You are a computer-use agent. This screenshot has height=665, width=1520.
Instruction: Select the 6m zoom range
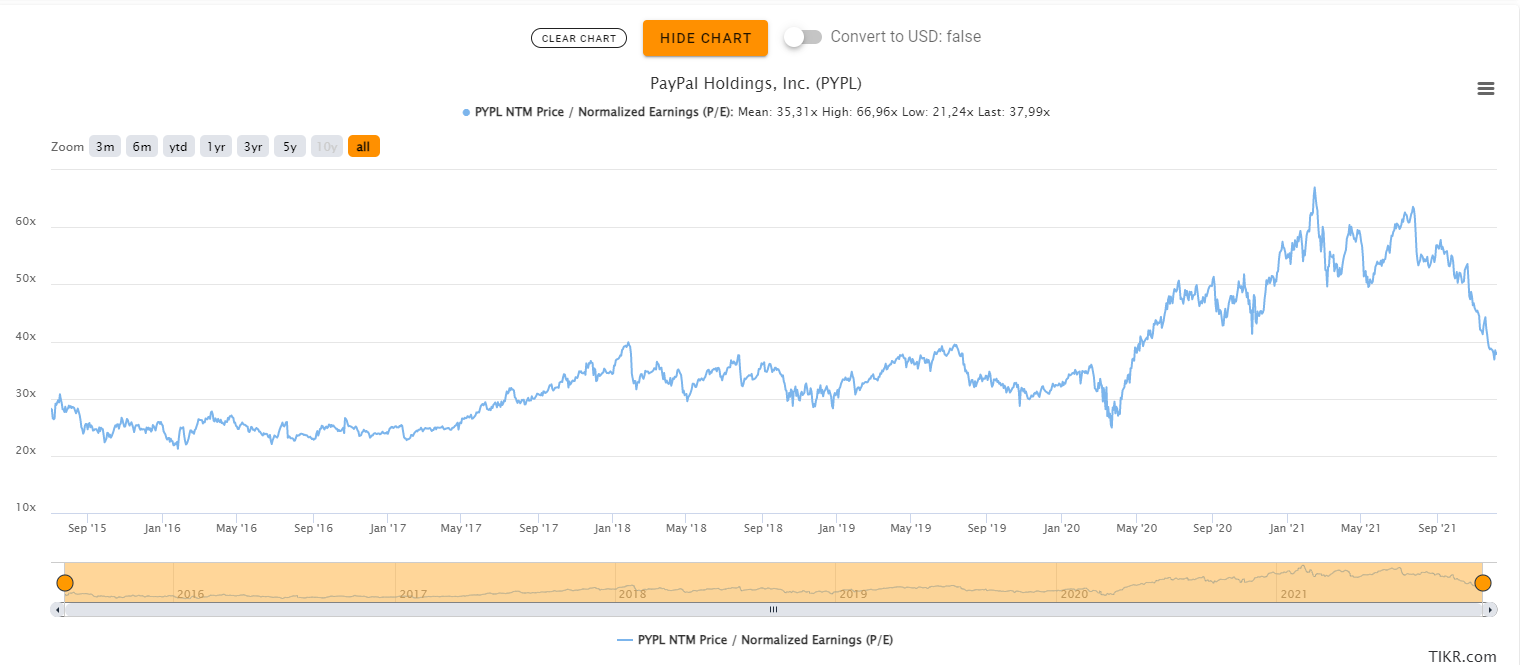click(x=142, y=147)
